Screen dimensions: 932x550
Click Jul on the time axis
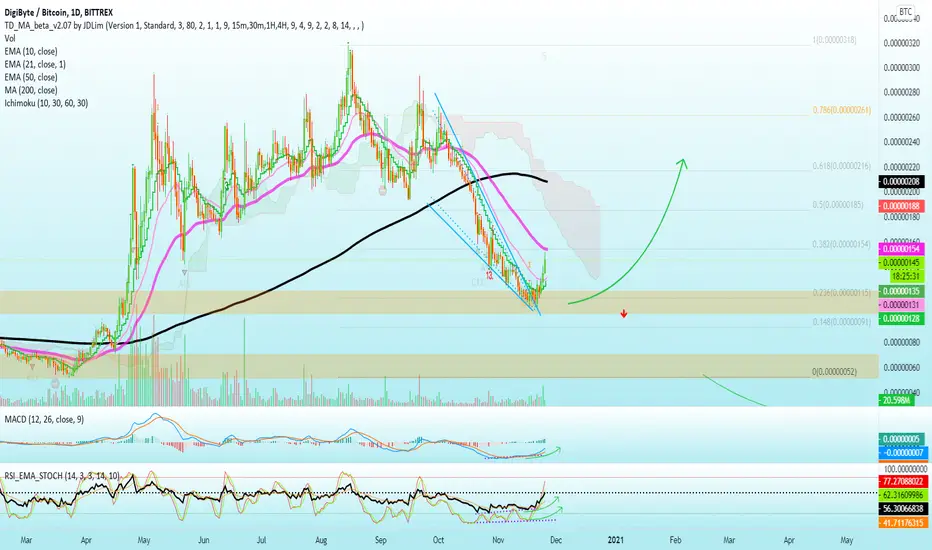pyautogui.click(x=262, y=540)
